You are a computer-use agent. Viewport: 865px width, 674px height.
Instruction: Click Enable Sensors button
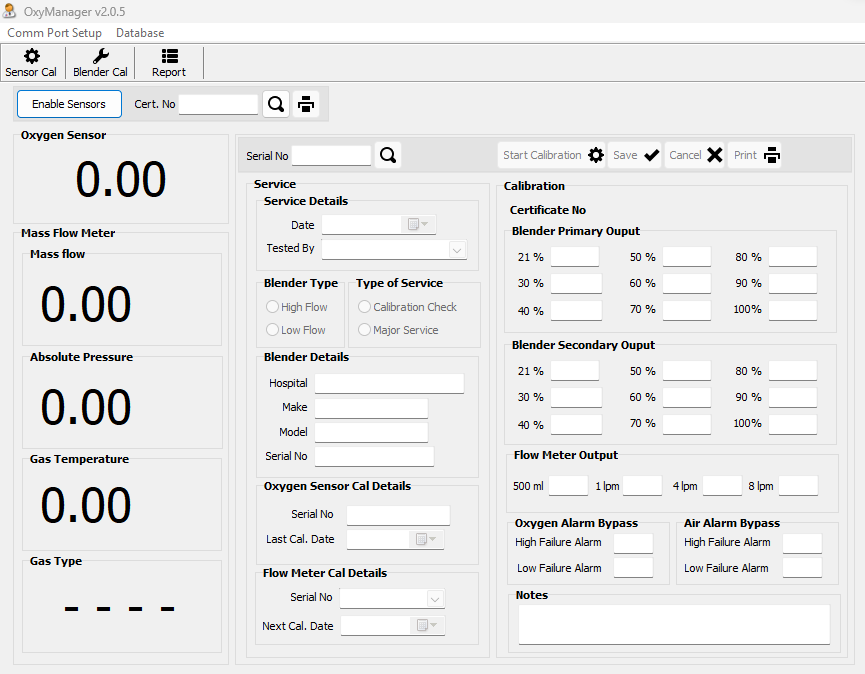(69, 104)
